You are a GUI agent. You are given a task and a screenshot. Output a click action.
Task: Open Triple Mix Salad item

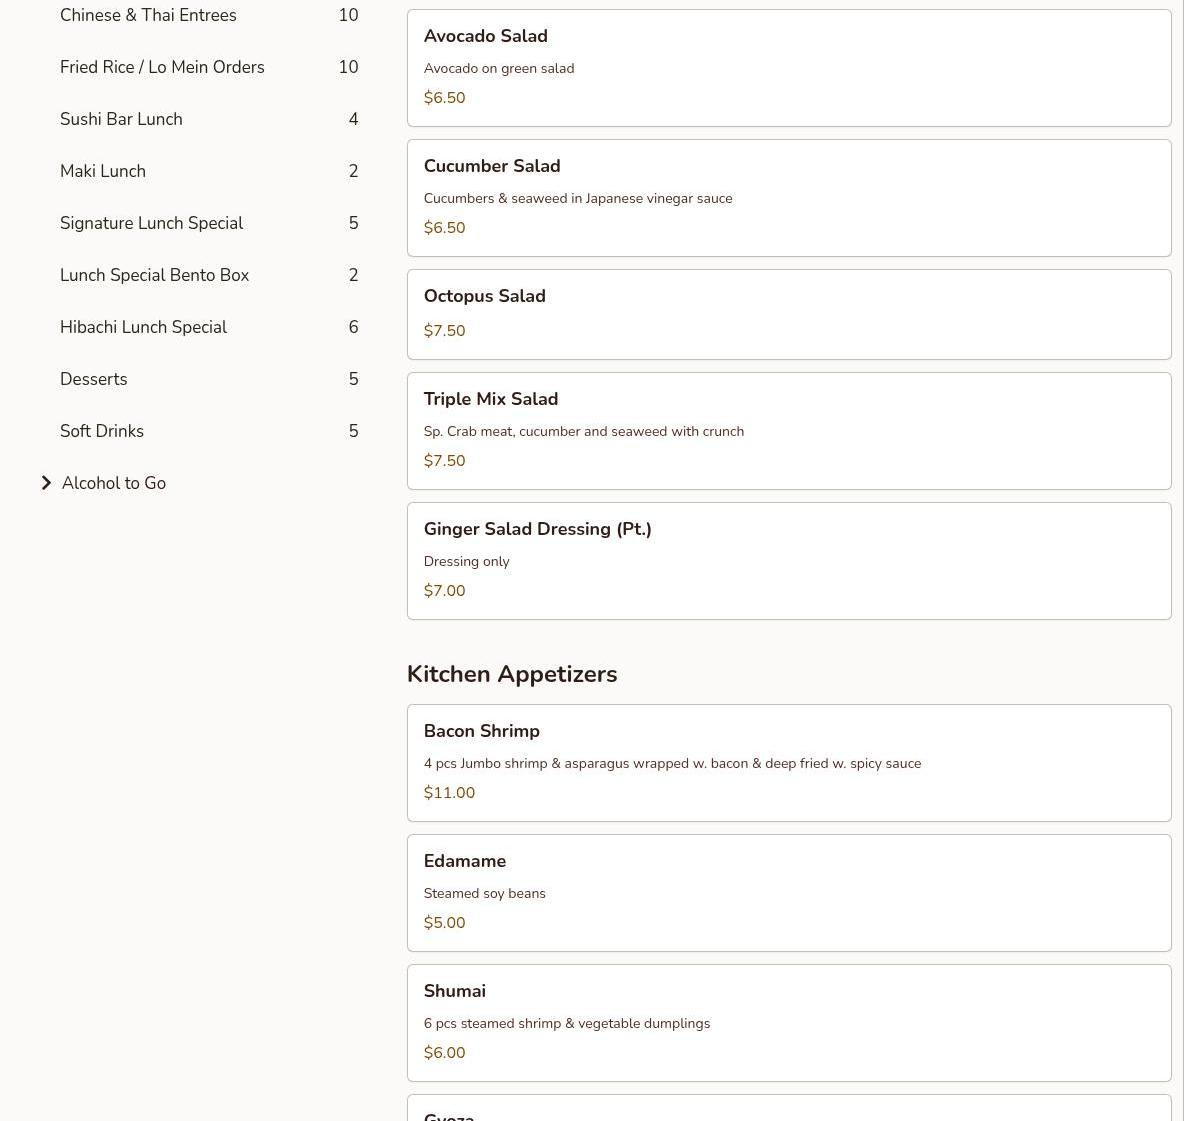coord(789,431)
